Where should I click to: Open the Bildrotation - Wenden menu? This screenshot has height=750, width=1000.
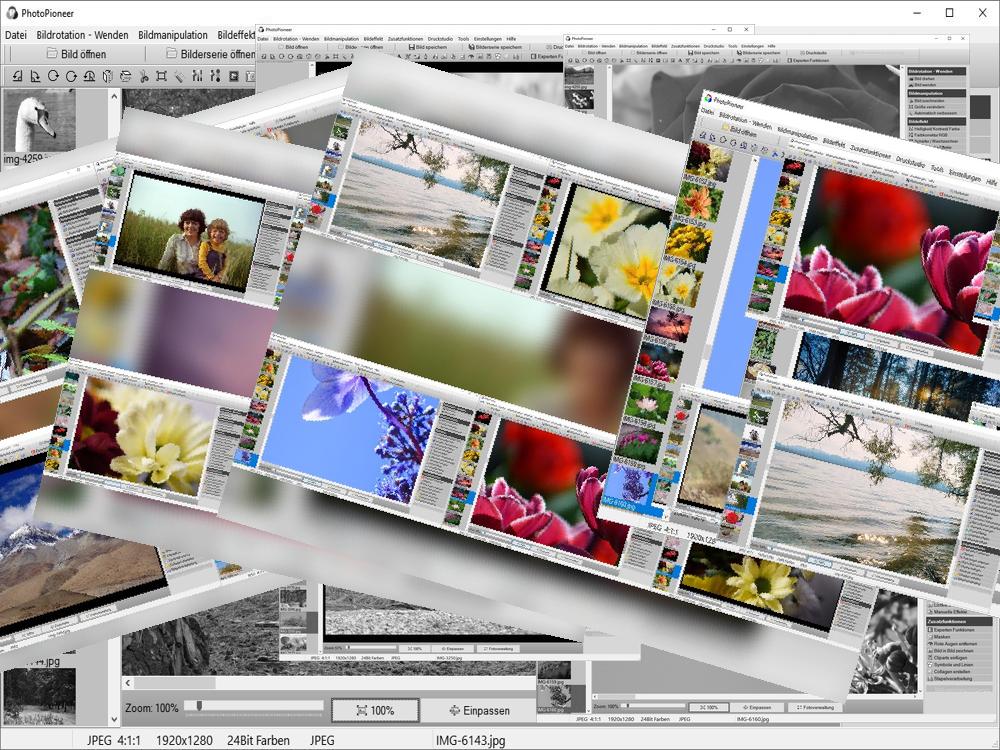(x=82, y=34)
